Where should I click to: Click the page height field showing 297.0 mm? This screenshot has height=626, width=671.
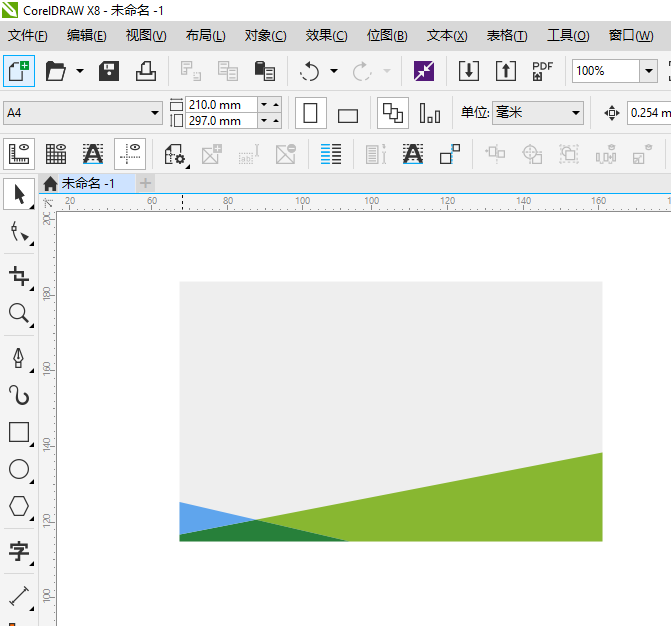[220, 121]
